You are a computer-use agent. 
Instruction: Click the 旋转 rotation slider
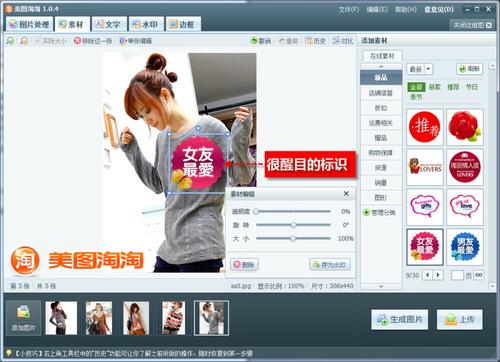[293, 225]
